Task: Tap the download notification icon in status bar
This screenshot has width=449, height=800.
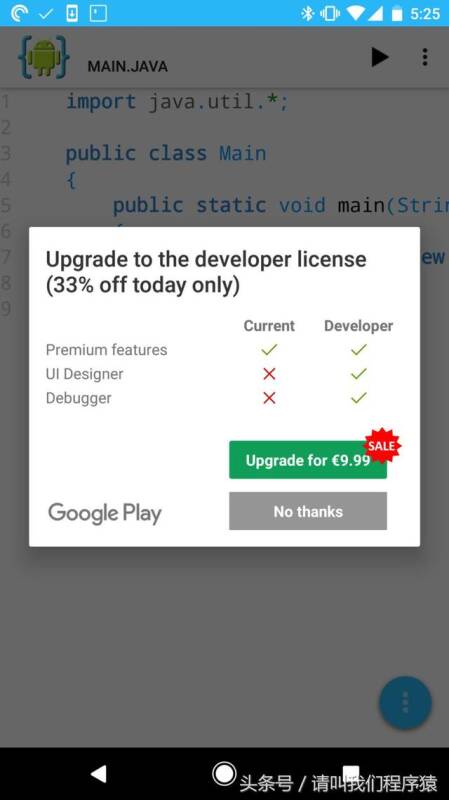Action: (x=72, y=13)
